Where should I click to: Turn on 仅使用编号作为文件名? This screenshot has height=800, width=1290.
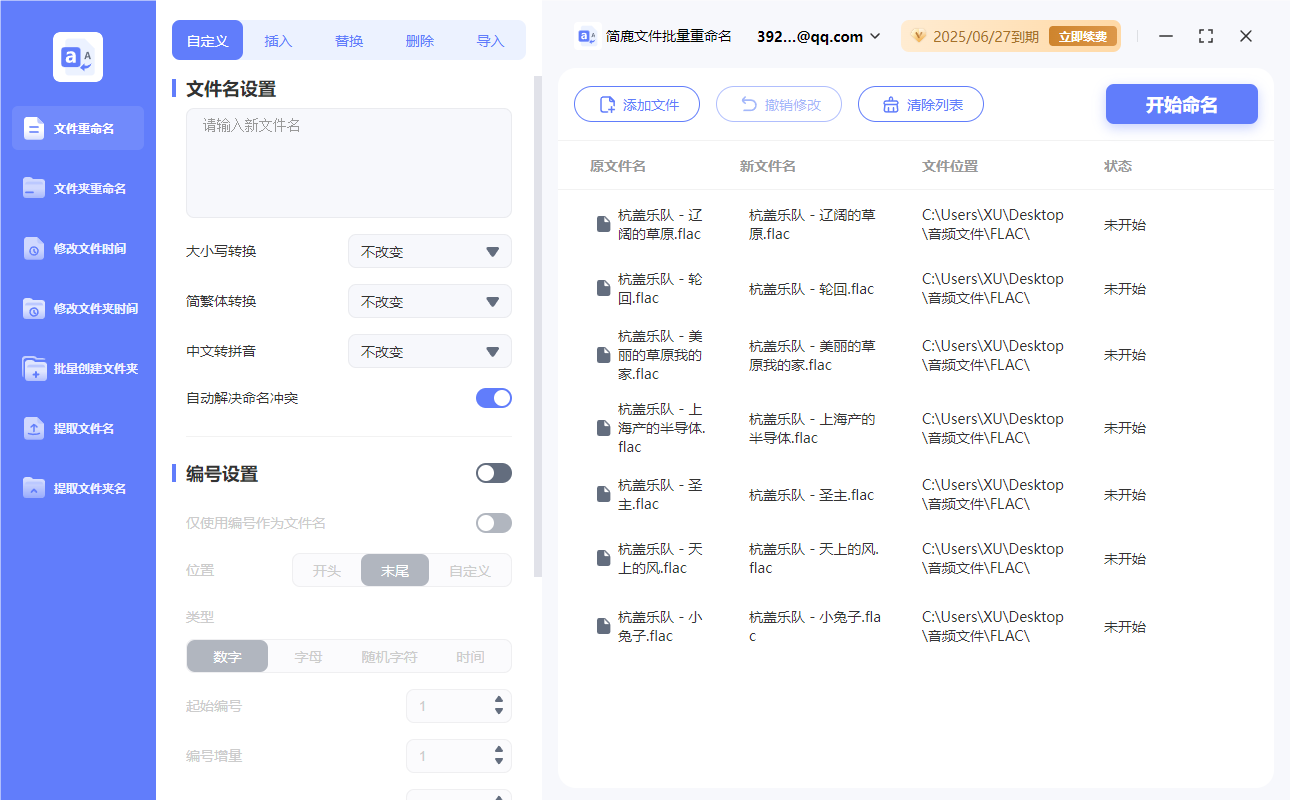click(x=493, y=522)
